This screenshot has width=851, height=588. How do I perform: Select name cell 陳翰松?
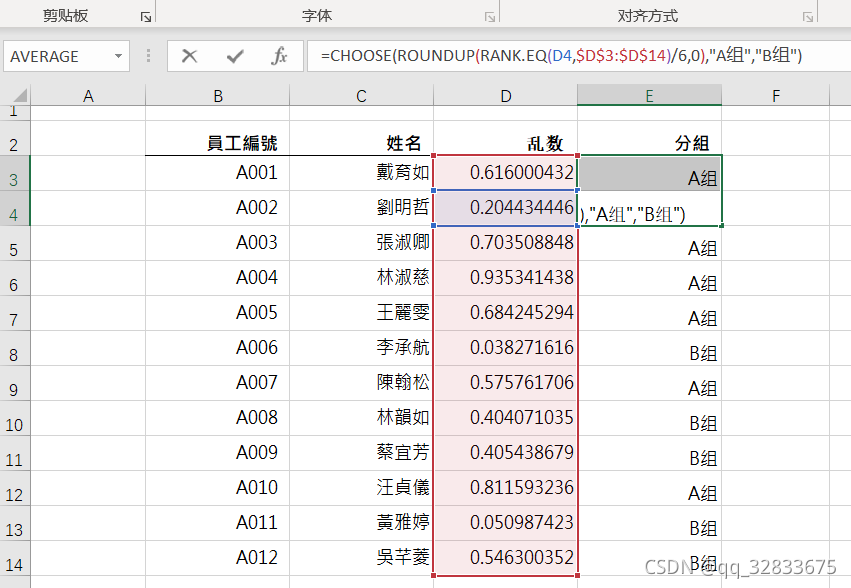click(361, 383)
